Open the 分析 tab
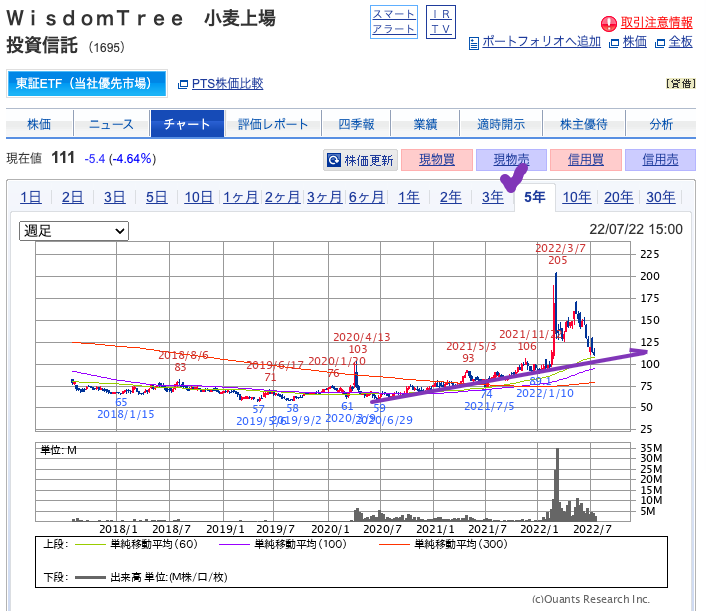 [661, 124]
